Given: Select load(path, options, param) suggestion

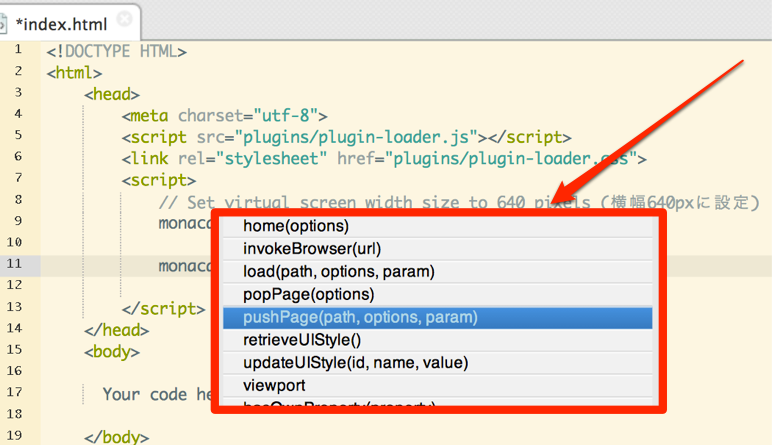Looking at the screenshot, I should click(x=339, y=272).
